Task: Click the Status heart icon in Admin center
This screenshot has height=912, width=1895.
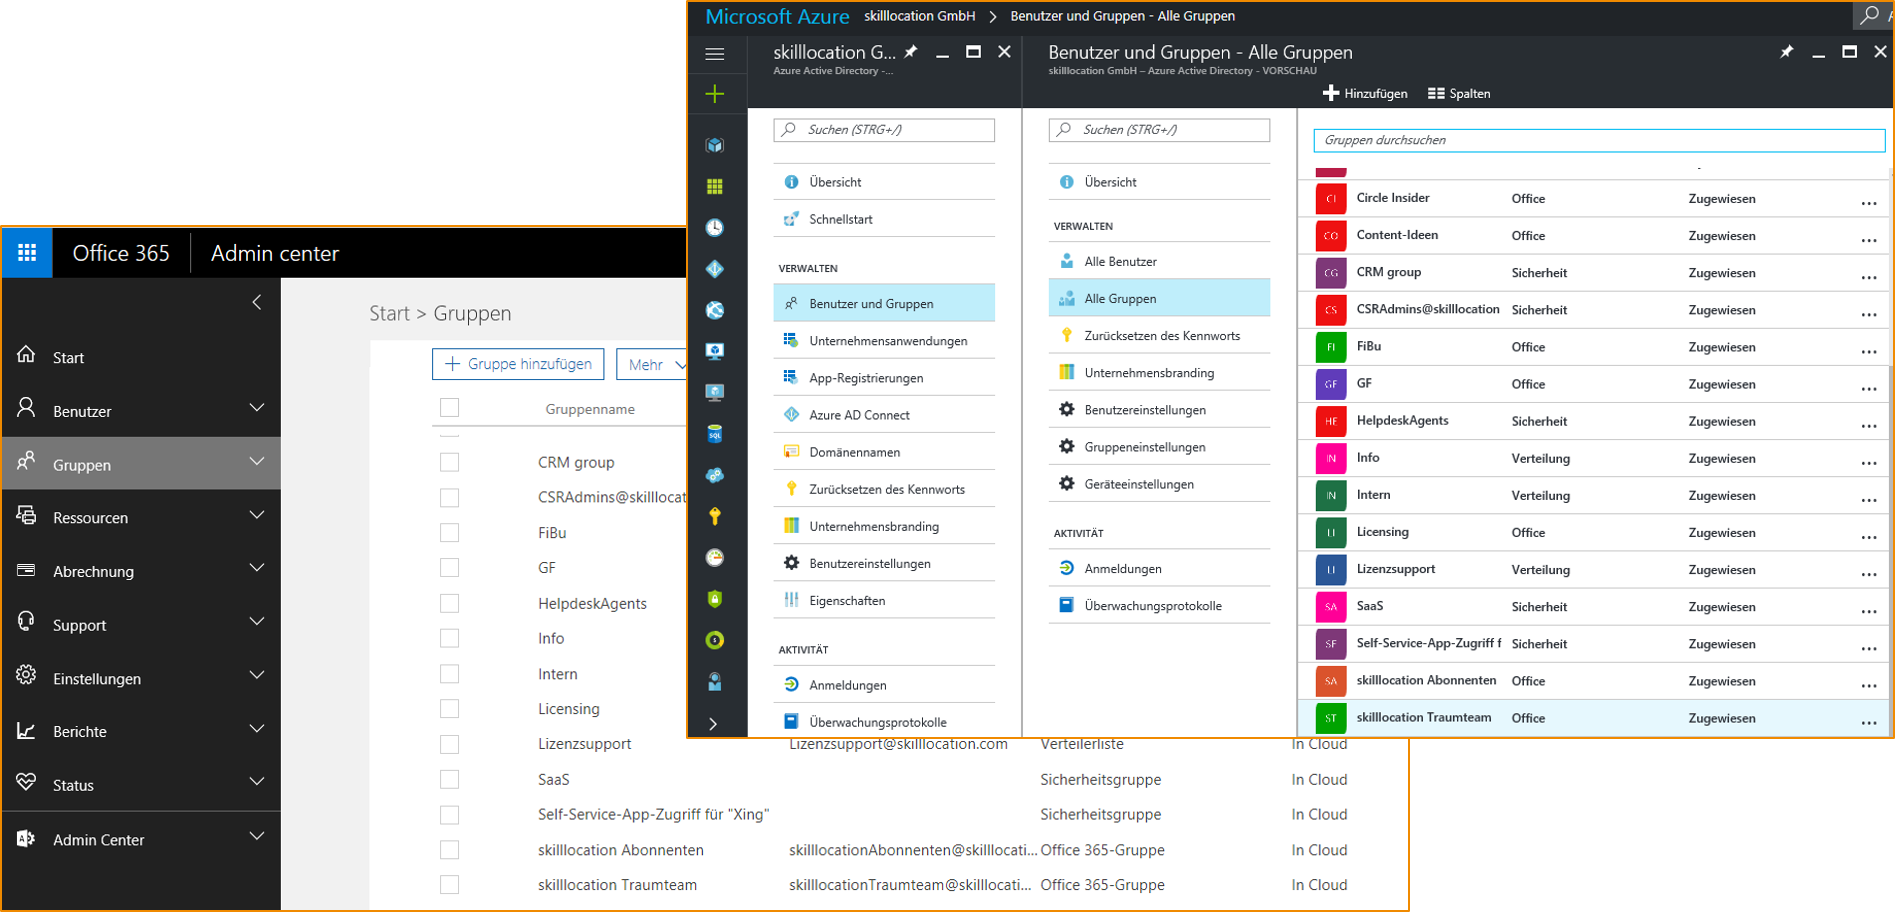Action: (x=27, y=782)
